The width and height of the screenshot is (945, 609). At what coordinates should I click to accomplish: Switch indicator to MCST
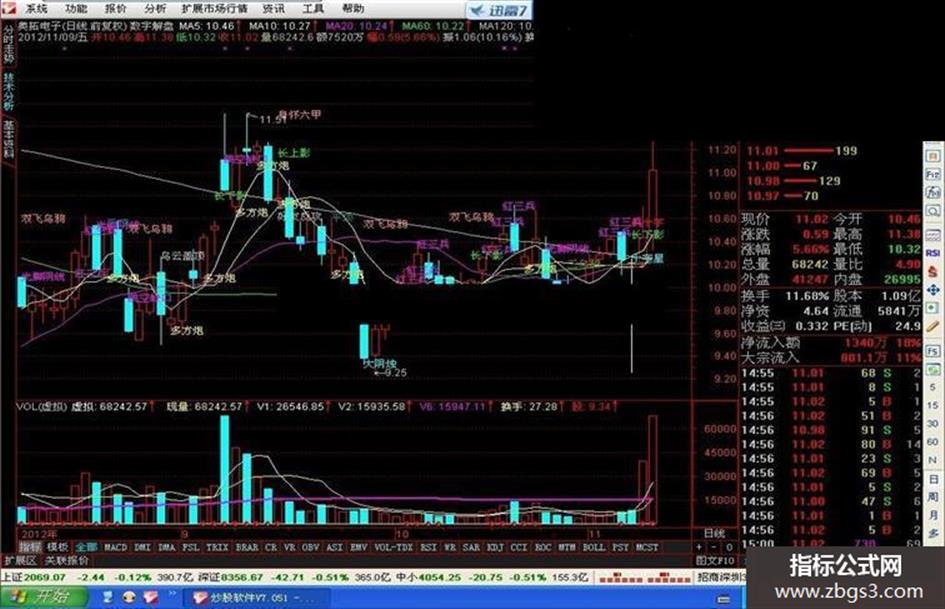coord(647,547)
